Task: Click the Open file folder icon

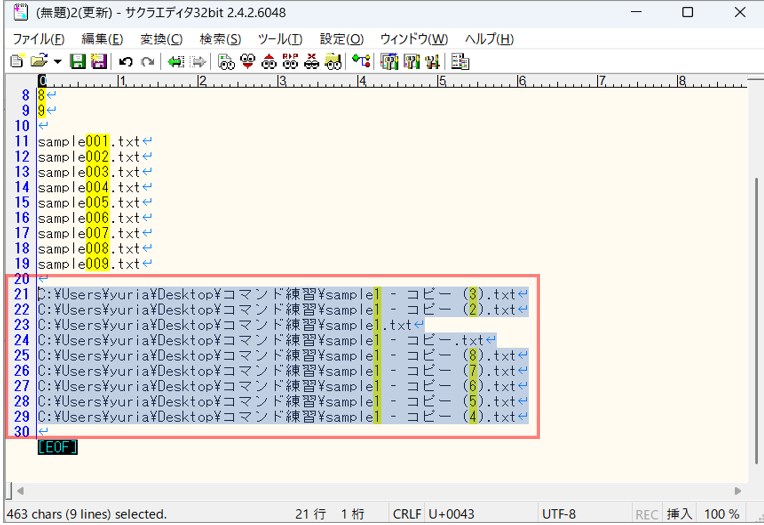Action: [x=38, y=62]
